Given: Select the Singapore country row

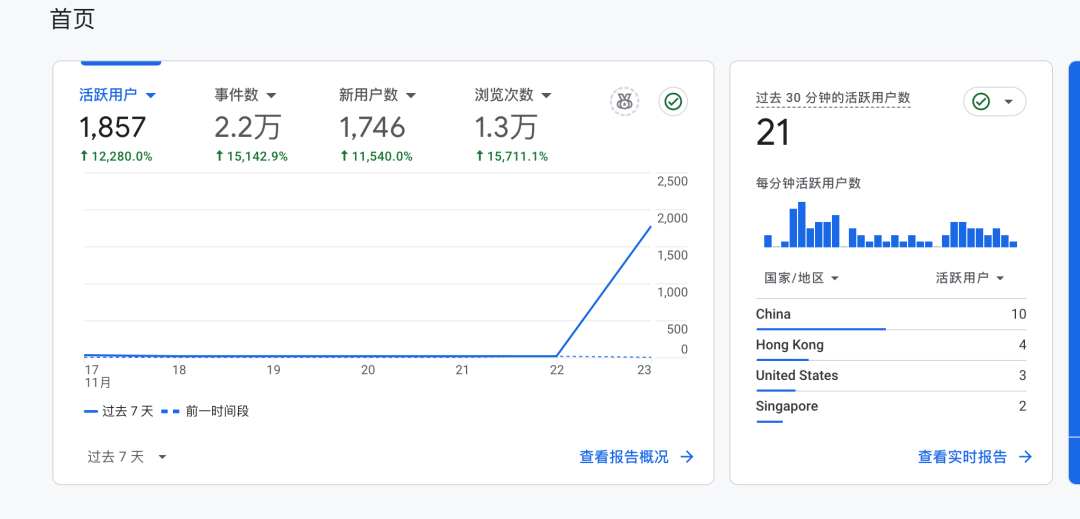Looking at the screenshot, I should [x=891, y=407].
